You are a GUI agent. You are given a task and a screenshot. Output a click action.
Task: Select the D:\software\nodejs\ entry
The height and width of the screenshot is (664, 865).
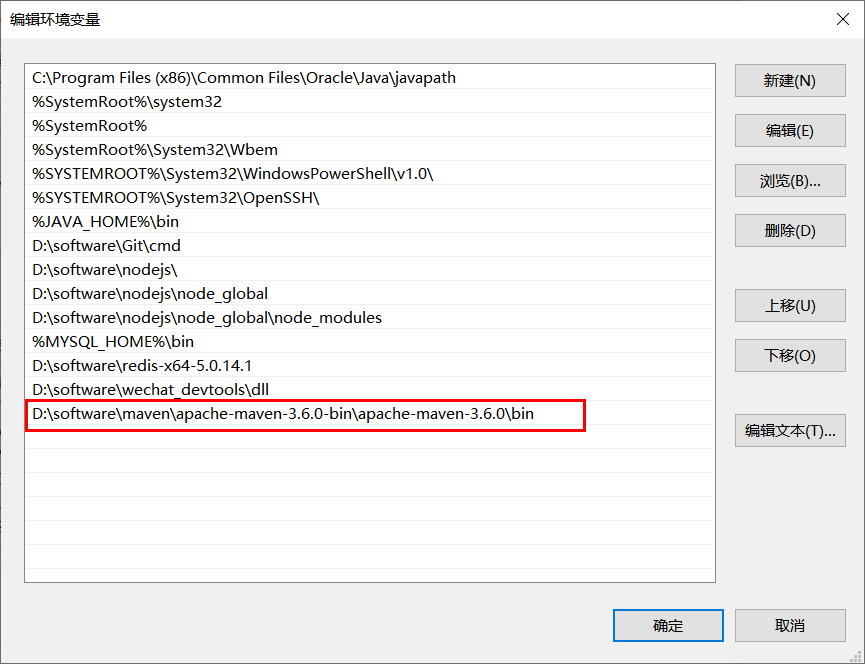[x=370, y=270]
